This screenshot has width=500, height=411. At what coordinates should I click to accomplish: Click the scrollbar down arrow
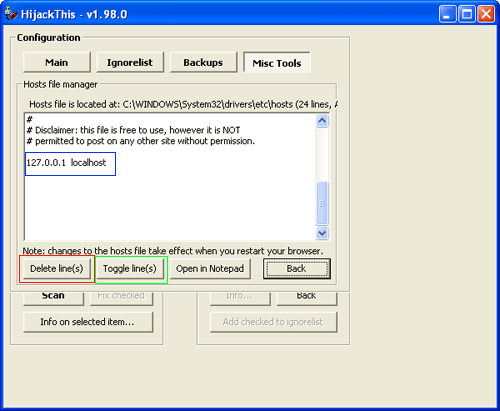(322, 233)
